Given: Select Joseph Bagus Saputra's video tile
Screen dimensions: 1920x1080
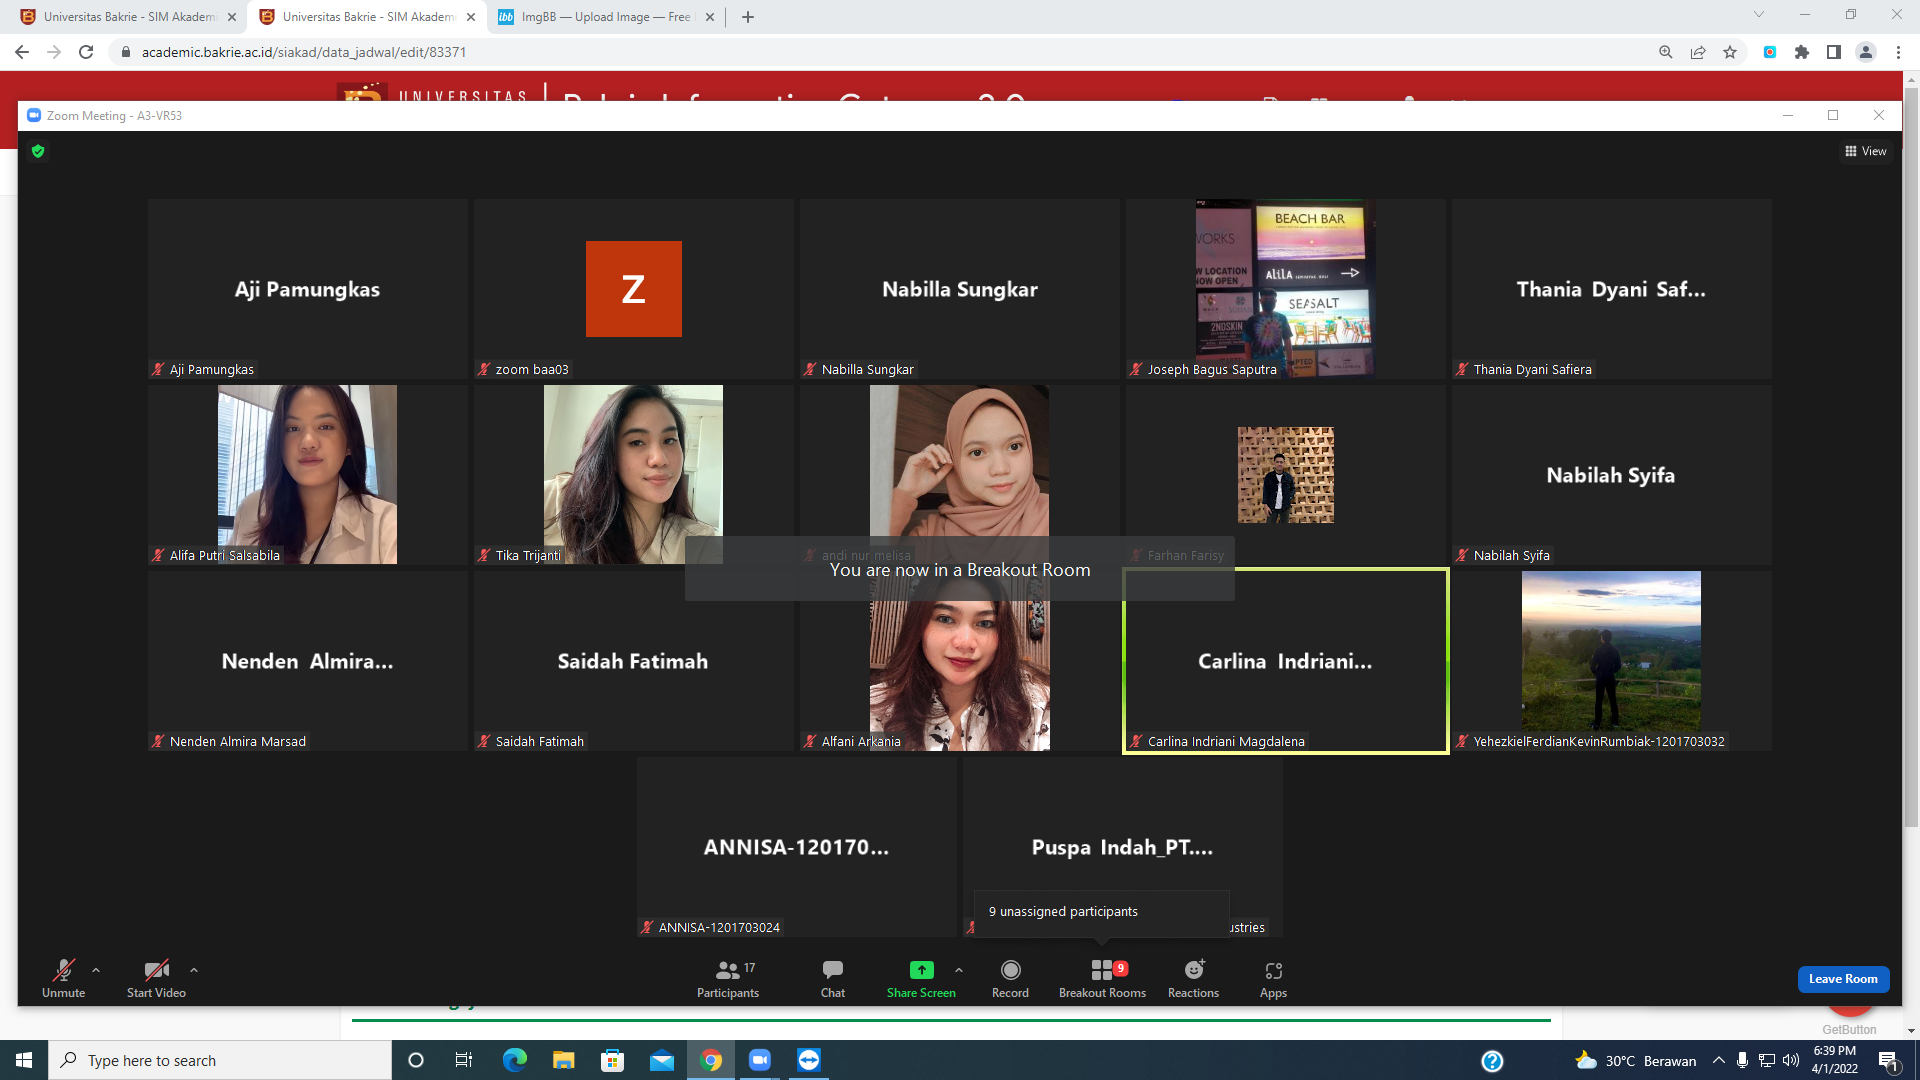Looking at the screenshot, I should pos(1286,289).
